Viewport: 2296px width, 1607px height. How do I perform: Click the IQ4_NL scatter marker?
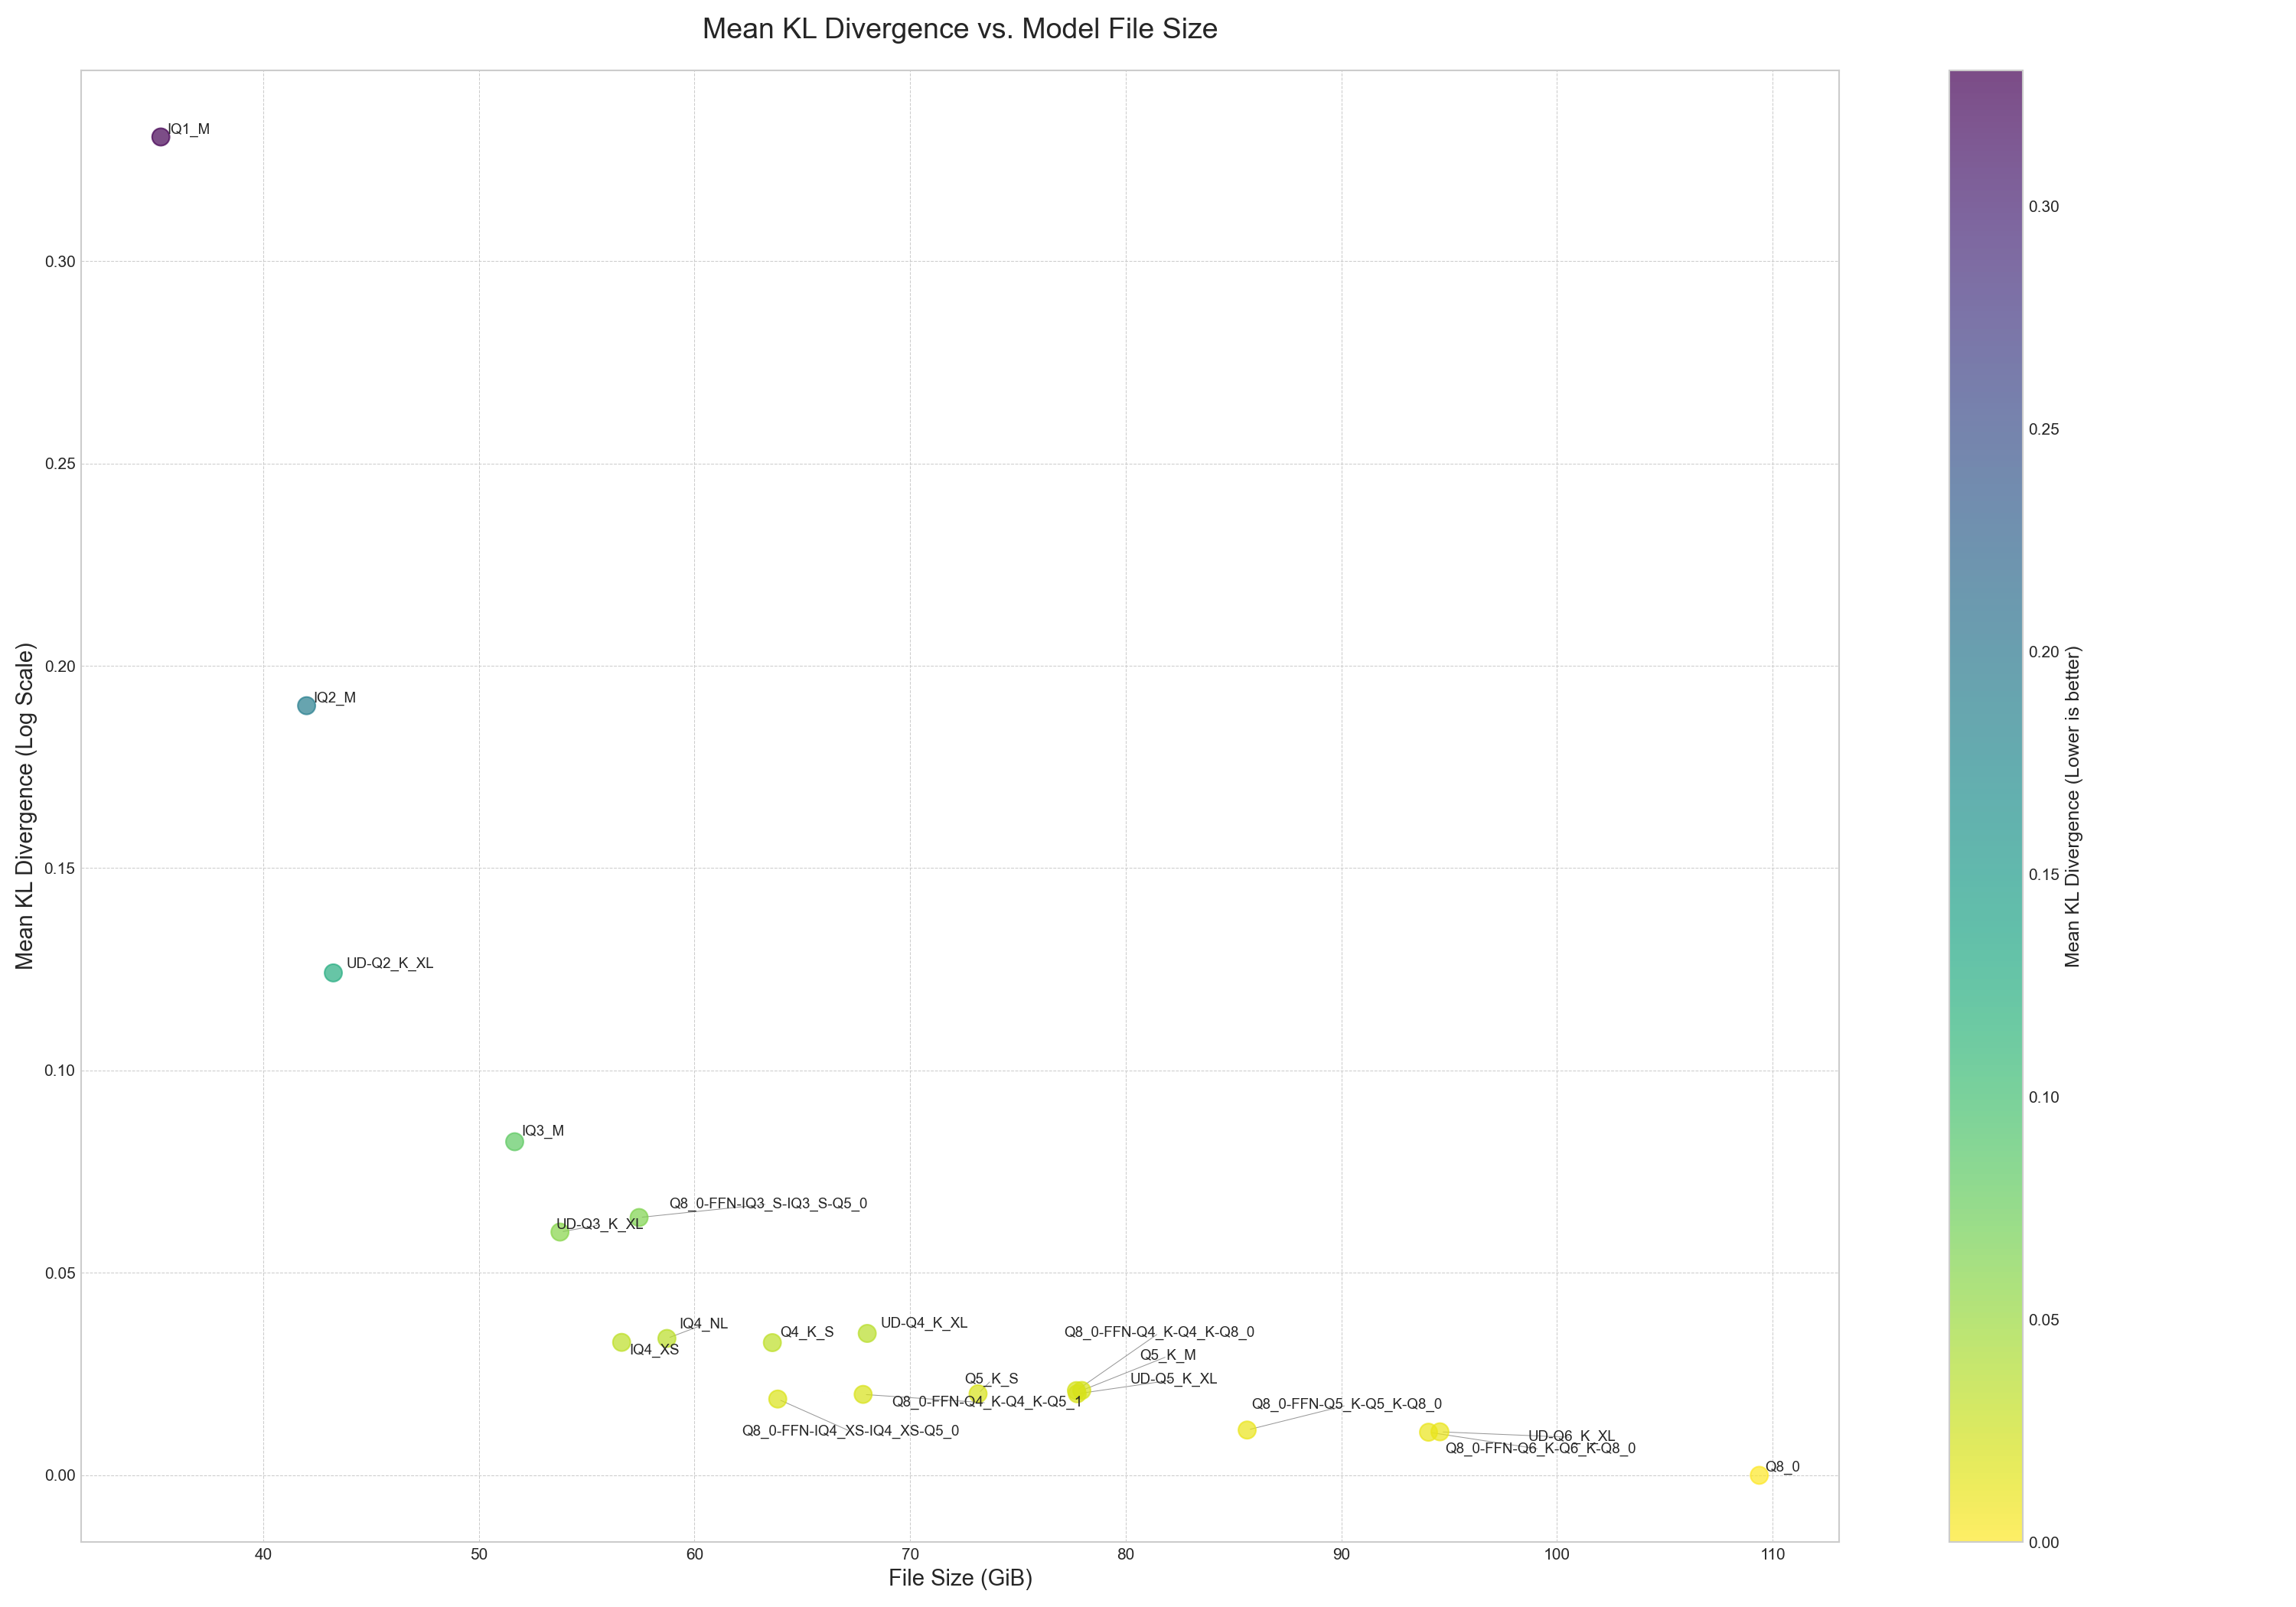click(x=667, y=1338)
